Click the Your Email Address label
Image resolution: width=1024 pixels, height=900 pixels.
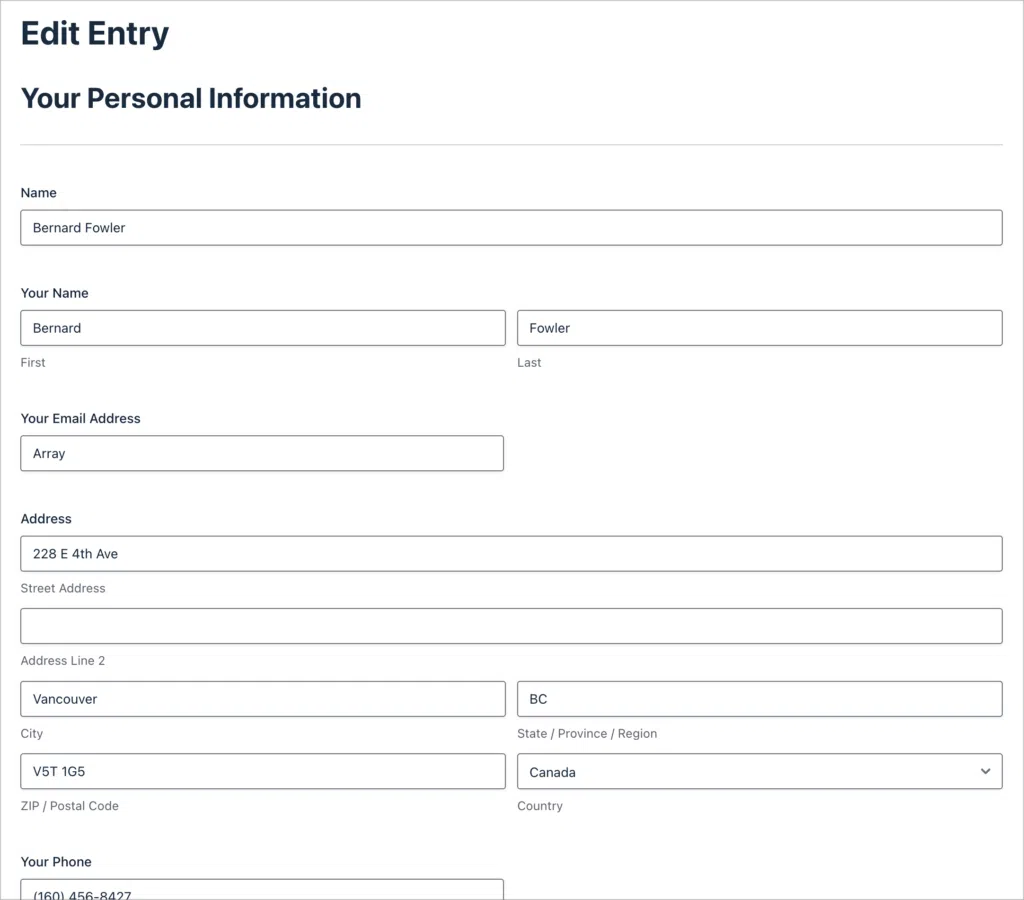(80, 418)
